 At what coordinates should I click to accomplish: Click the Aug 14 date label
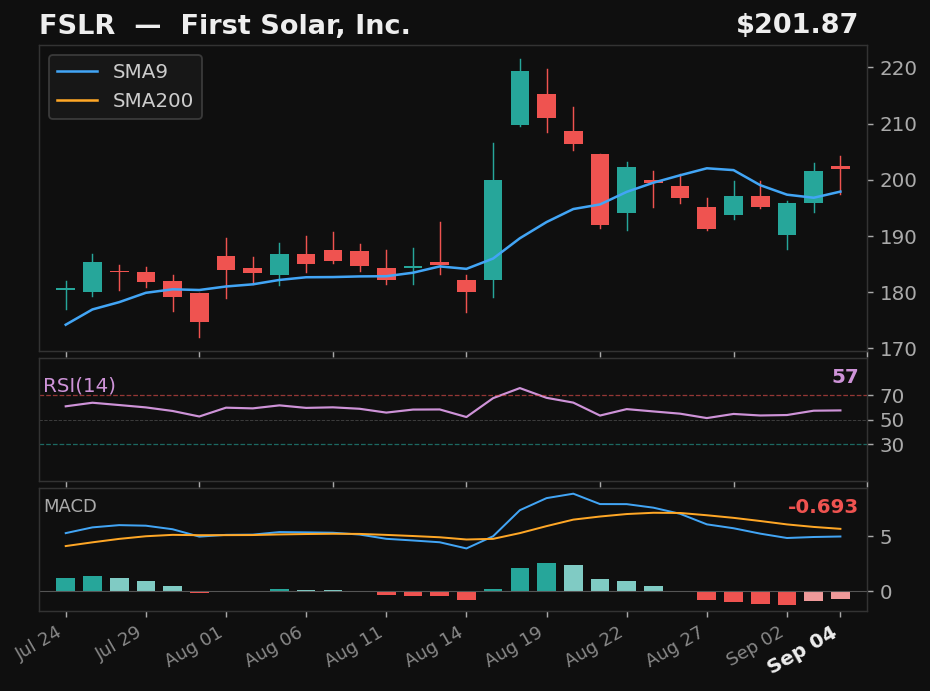click(x=434, y=645)
